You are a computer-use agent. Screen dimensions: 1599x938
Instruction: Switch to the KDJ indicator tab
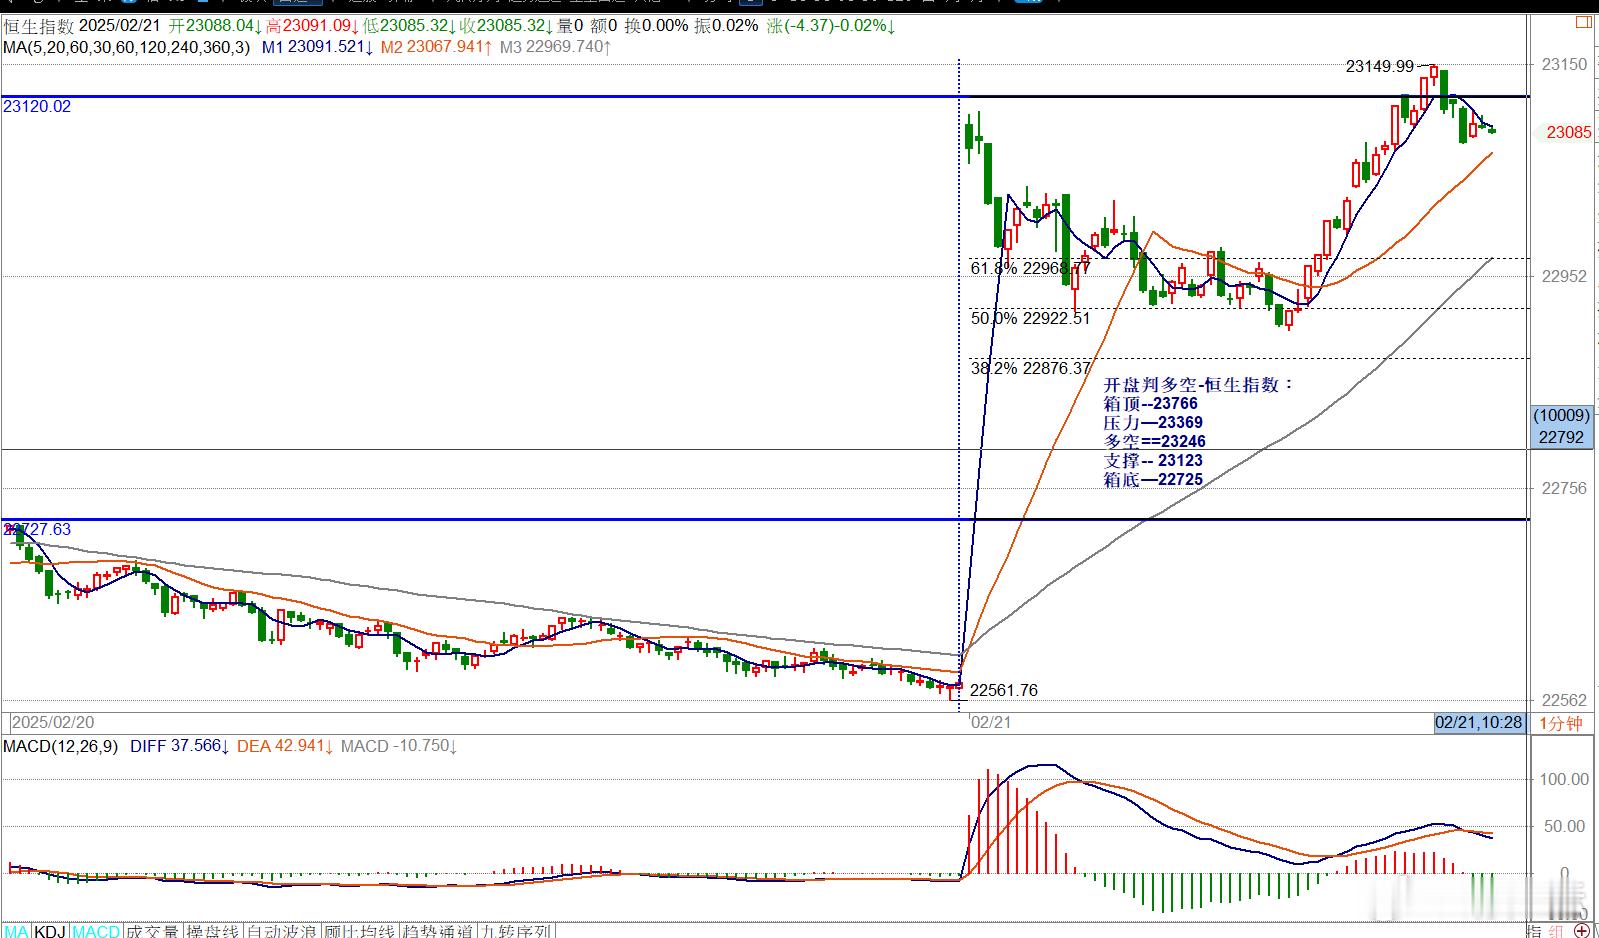click(x=50, y=931)
